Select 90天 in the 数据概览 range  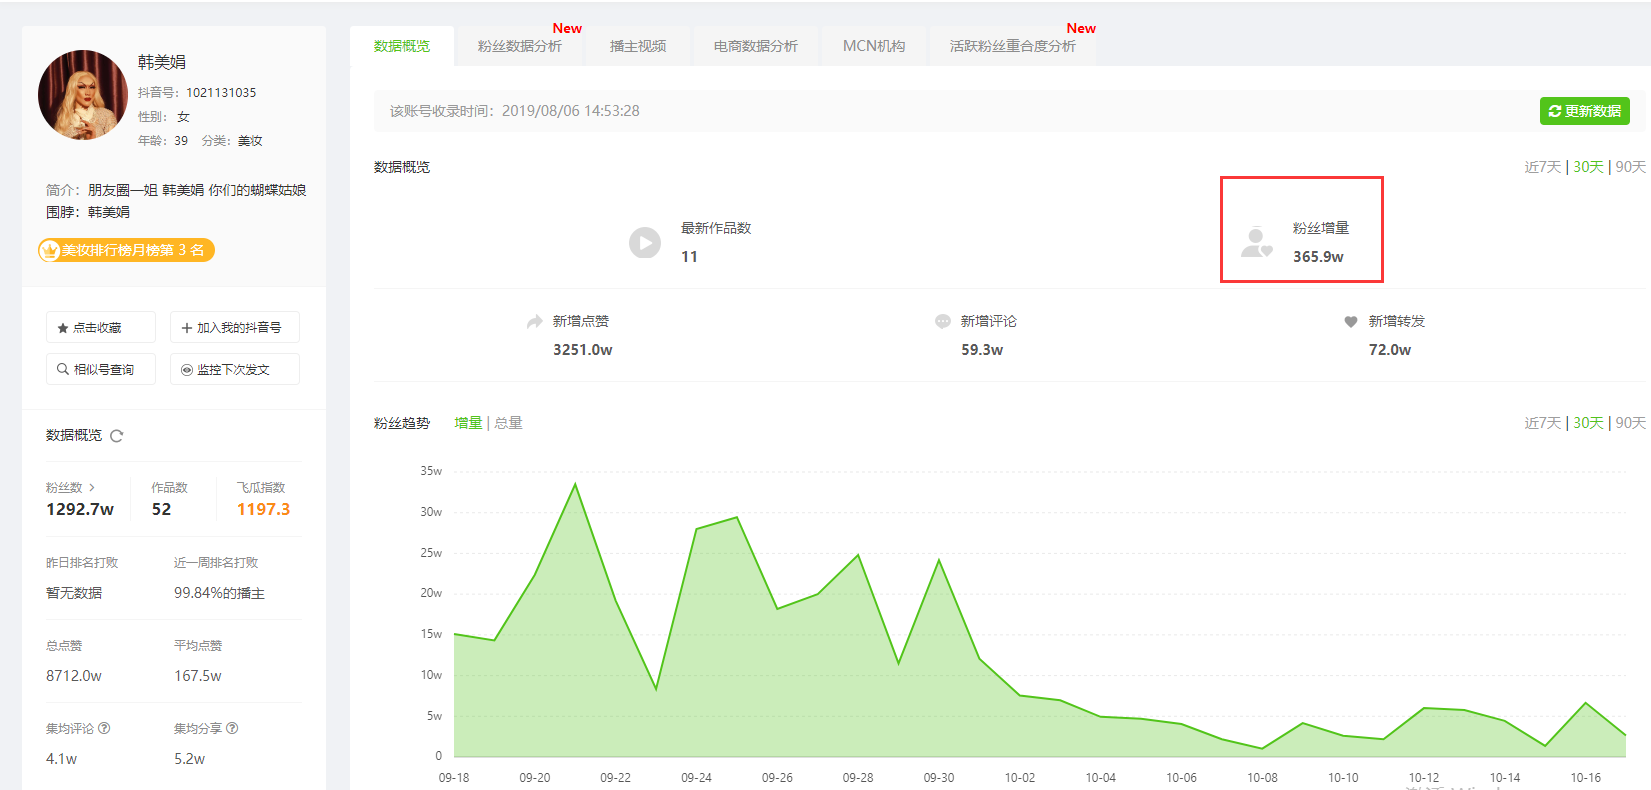click(x=1630, y=167)
